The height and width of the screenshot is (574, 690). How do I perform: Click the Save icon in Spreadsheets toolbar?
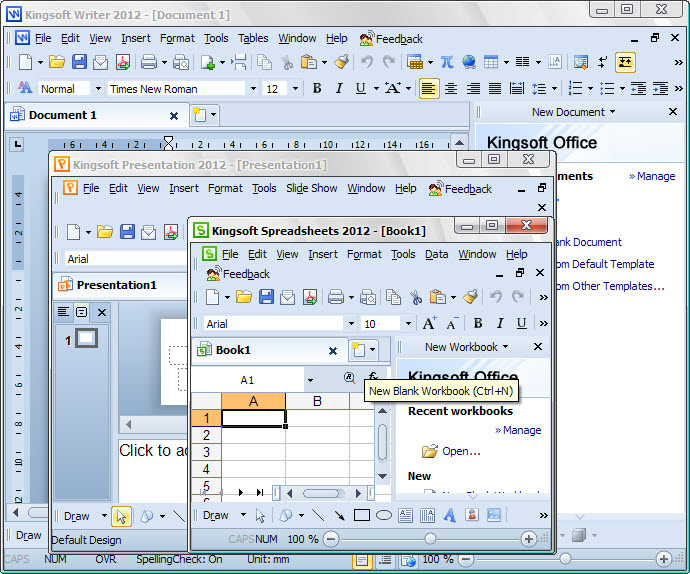(x=266, y=297)
